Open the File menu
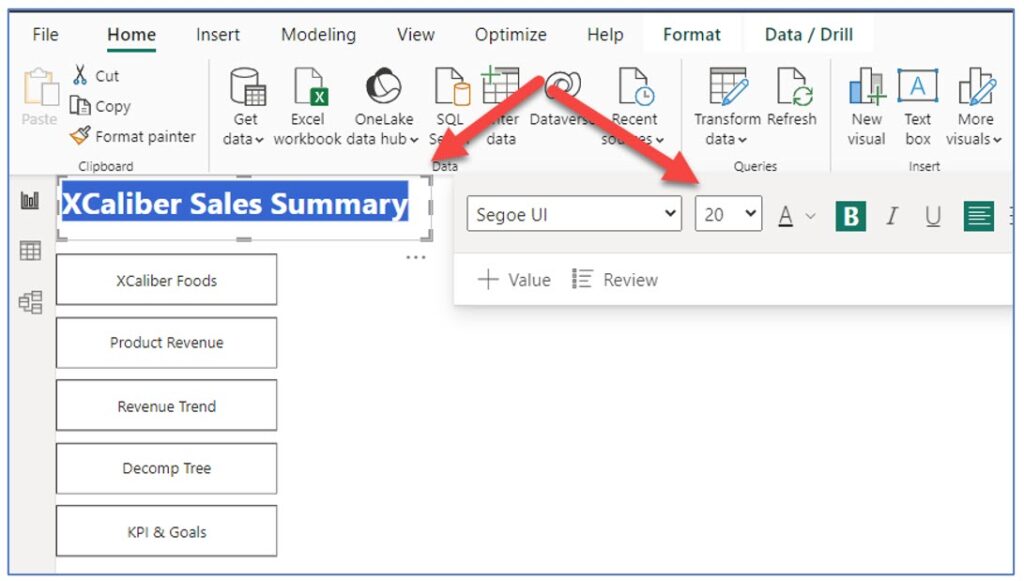Viewport: 1024px width, 581px height. coord(45,35)
